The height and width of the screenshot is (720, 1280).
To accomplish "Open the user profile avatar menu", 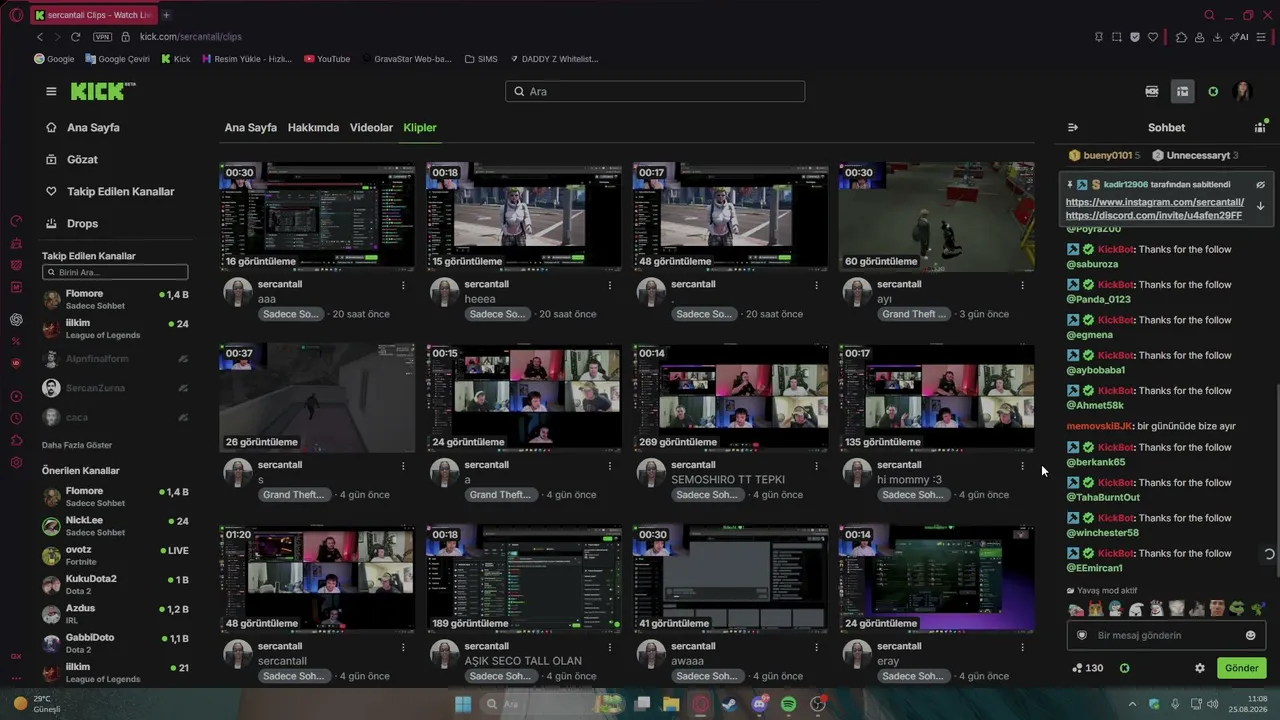I will [1243, 91].
